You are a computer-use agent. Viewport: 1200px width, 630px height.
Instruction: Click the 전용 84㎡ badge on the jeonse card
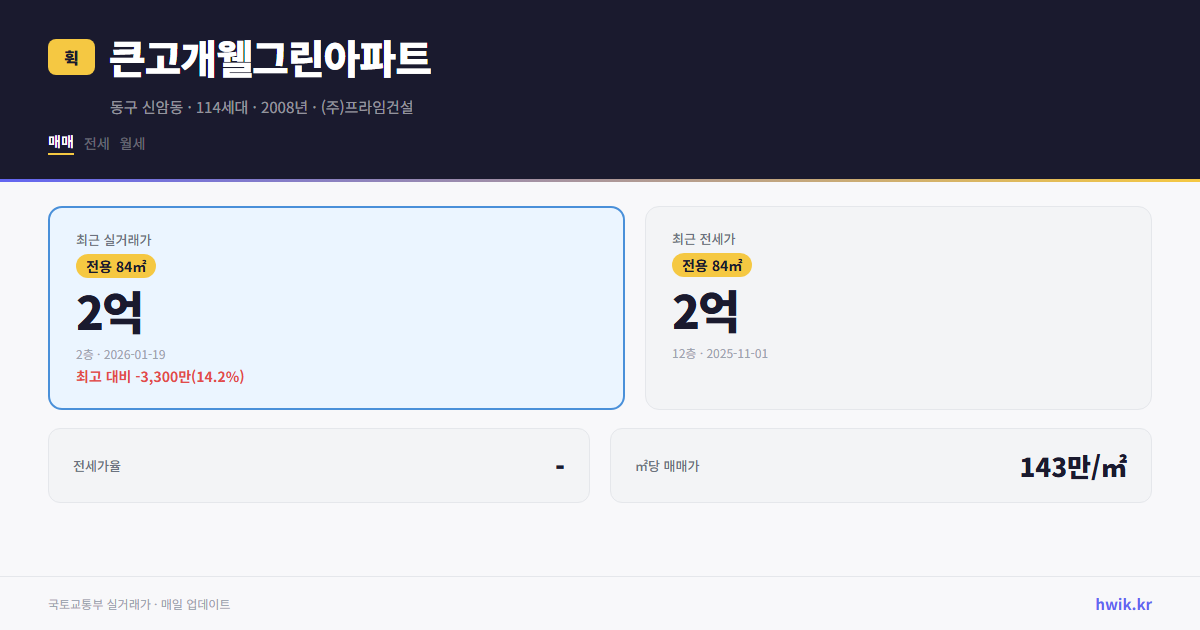click(713, 266)
